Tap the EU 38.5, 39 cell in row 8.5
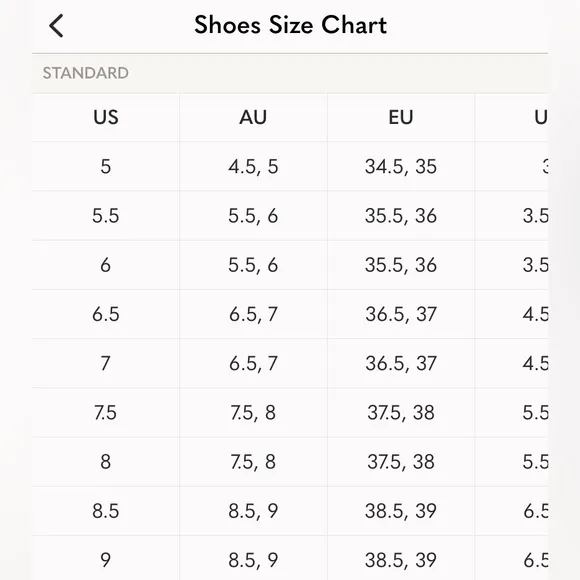Image resolution: width=580 pixels, height=580 pixels. point(401,511)
